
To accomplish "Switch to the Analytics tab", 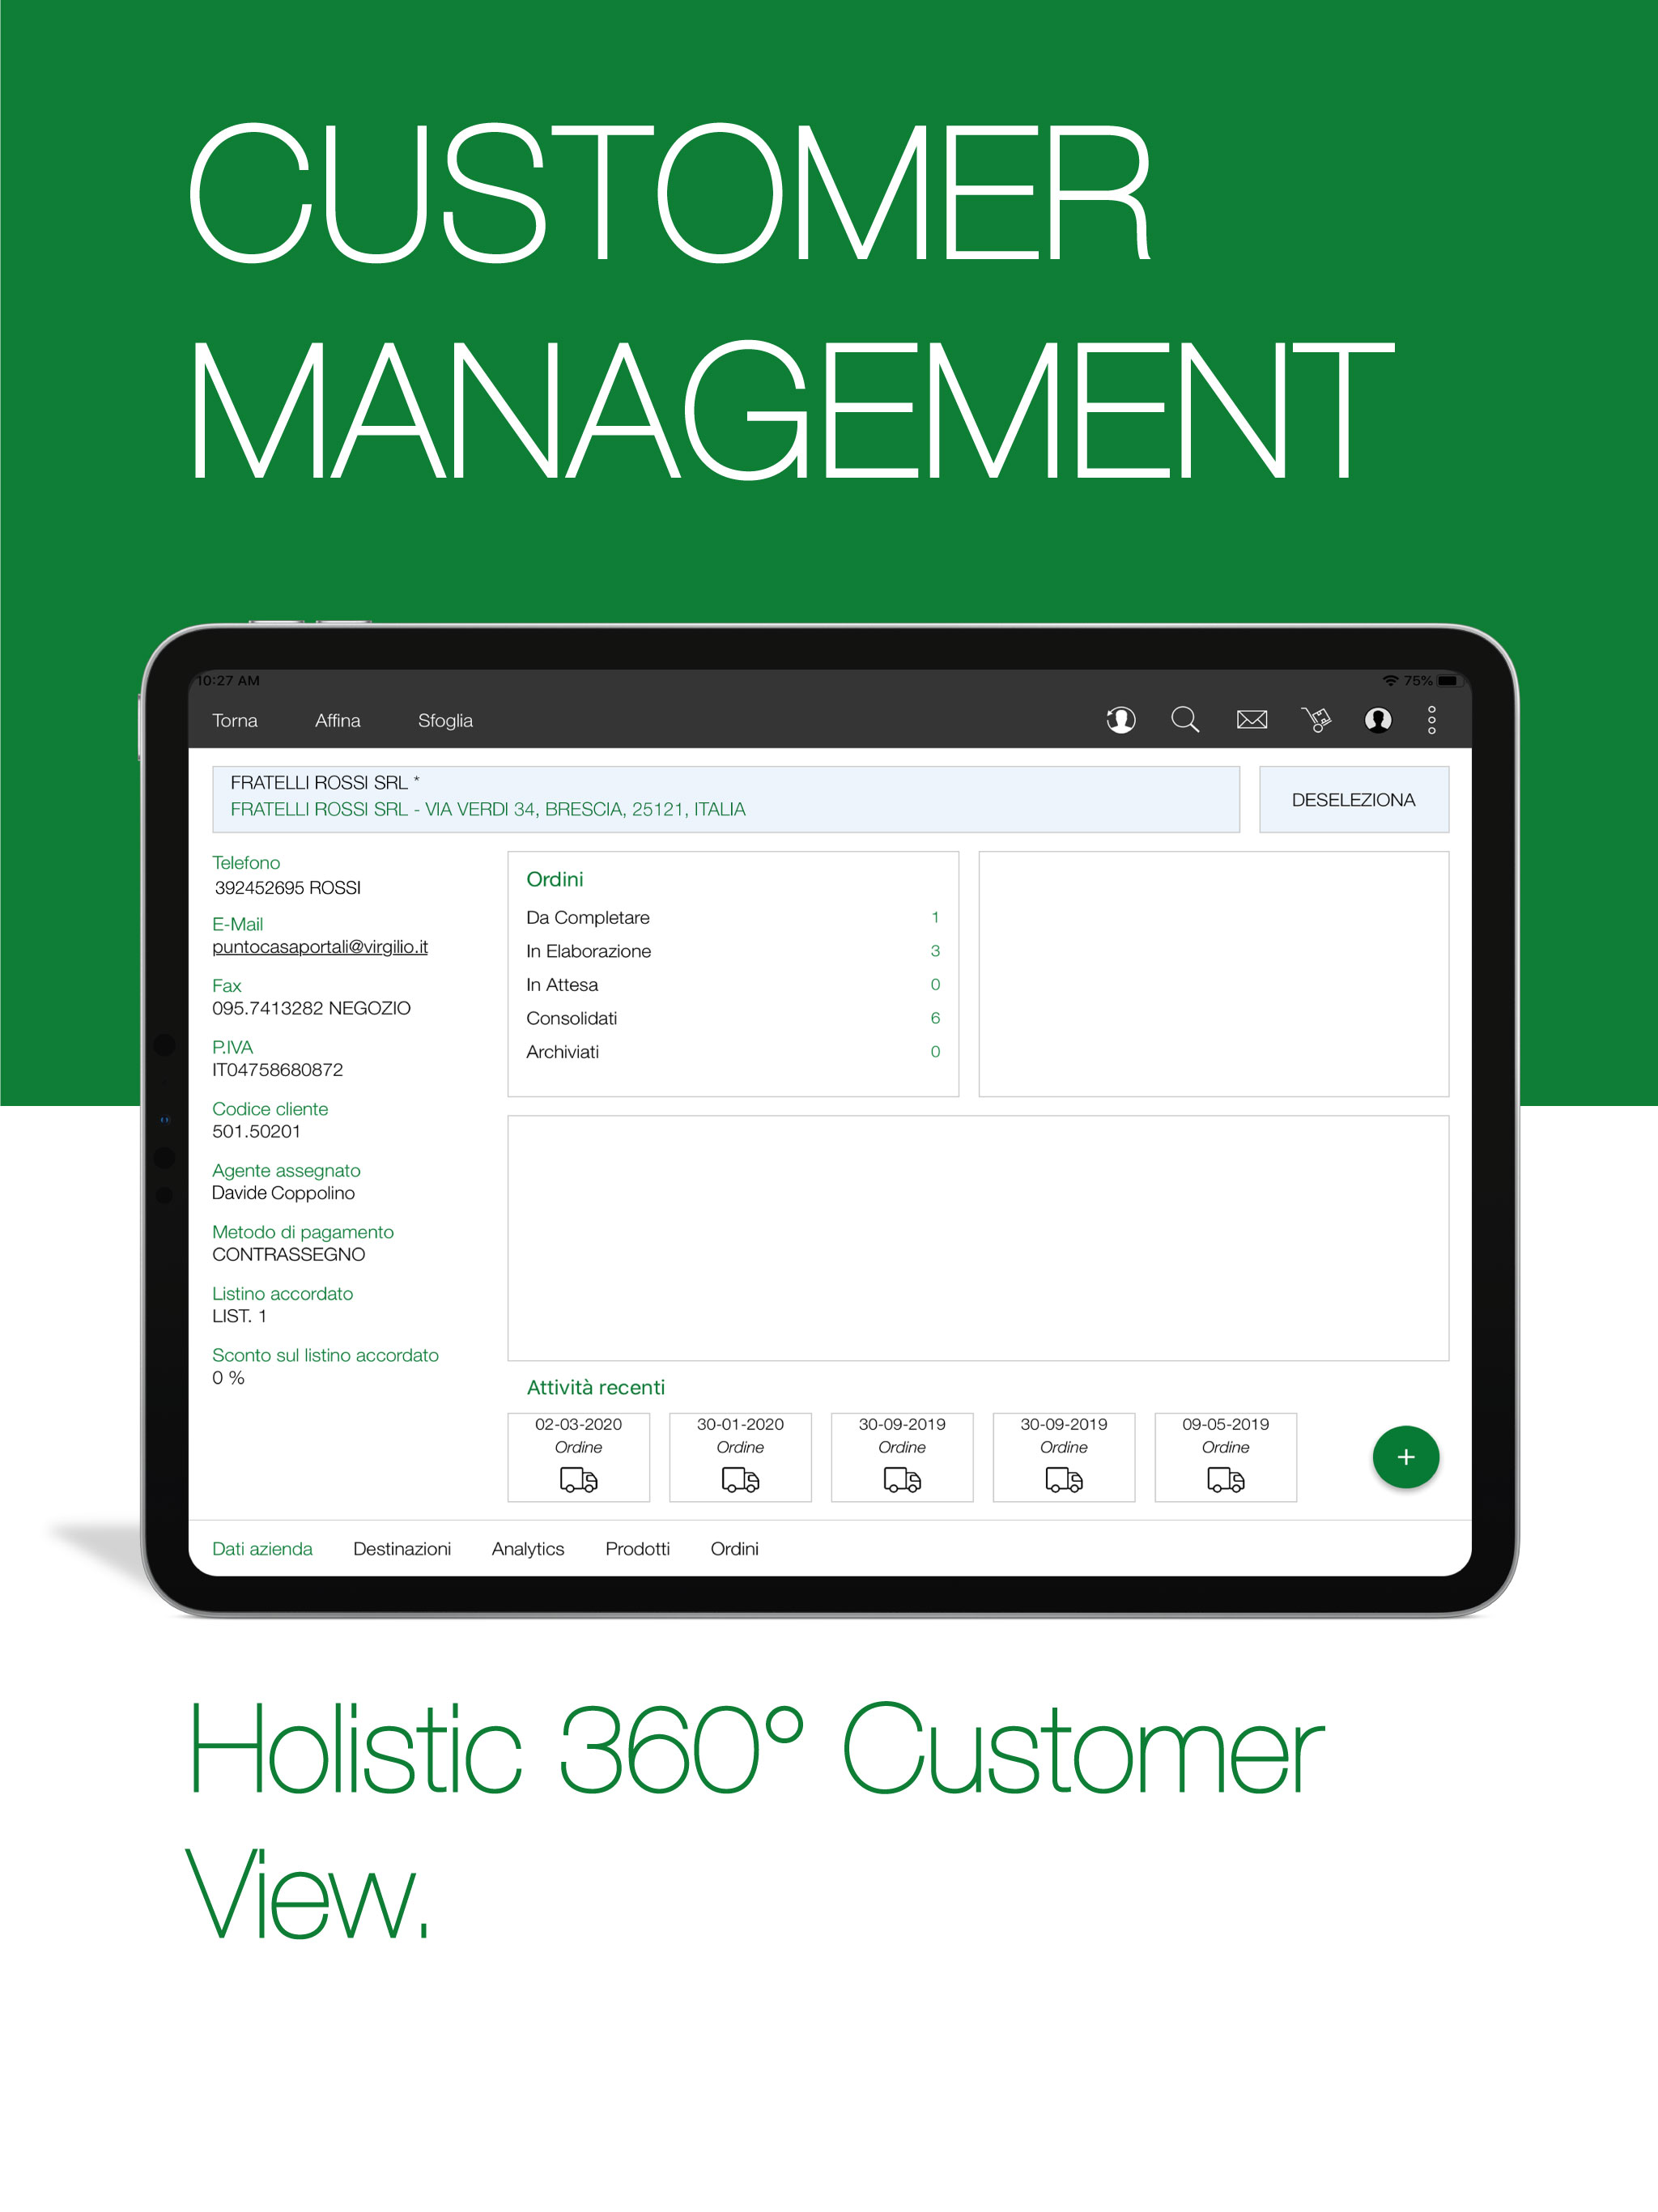I will point(528,1548).
